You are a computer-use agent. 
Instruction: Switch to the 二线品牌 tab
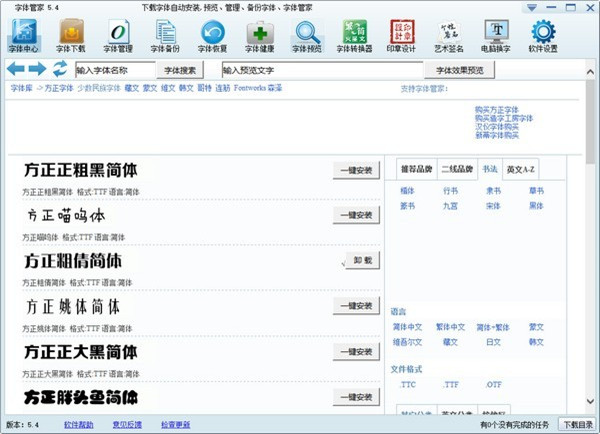pyautogui.click(x=457, y=169)
